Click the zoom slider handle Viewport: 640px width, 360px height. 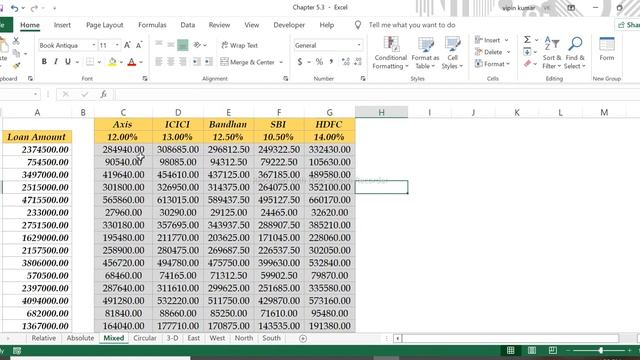(x=600, y=350)
